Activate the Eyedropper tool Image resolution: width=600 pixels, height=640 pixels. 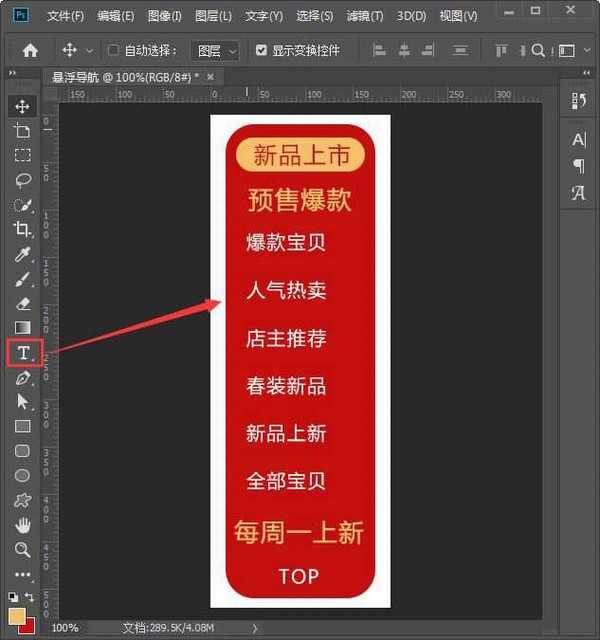point(22,254)
